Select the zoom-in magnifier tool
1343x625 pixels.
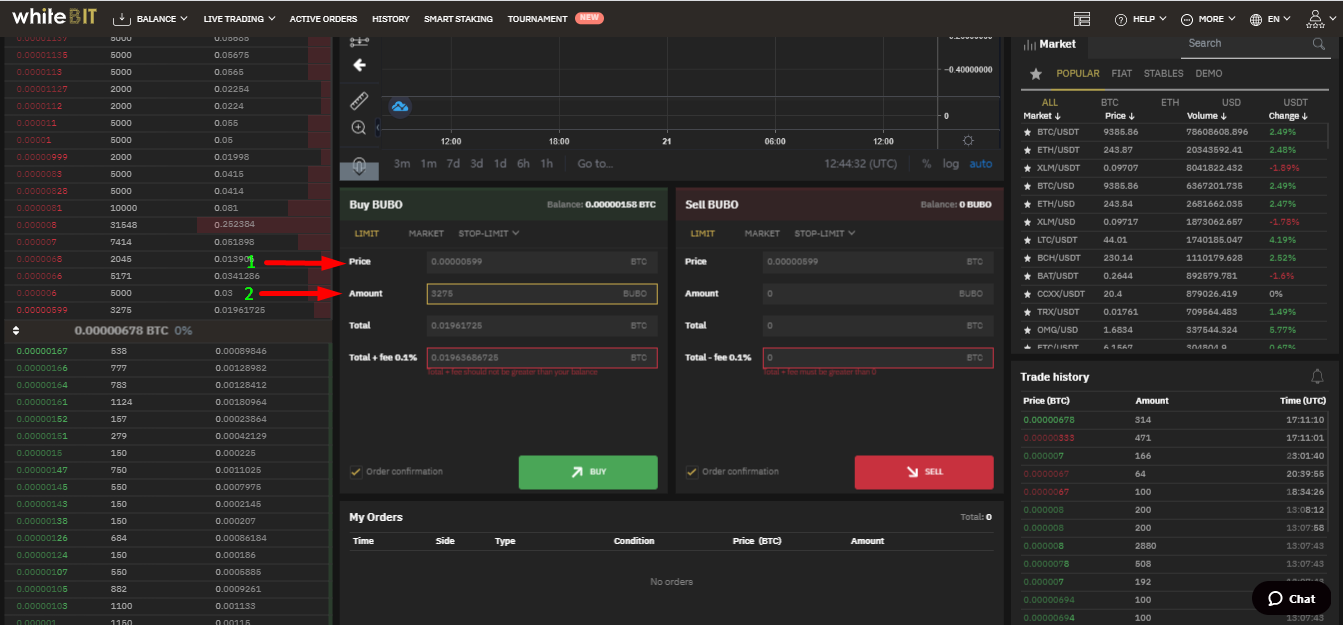(x=359, y=128)
